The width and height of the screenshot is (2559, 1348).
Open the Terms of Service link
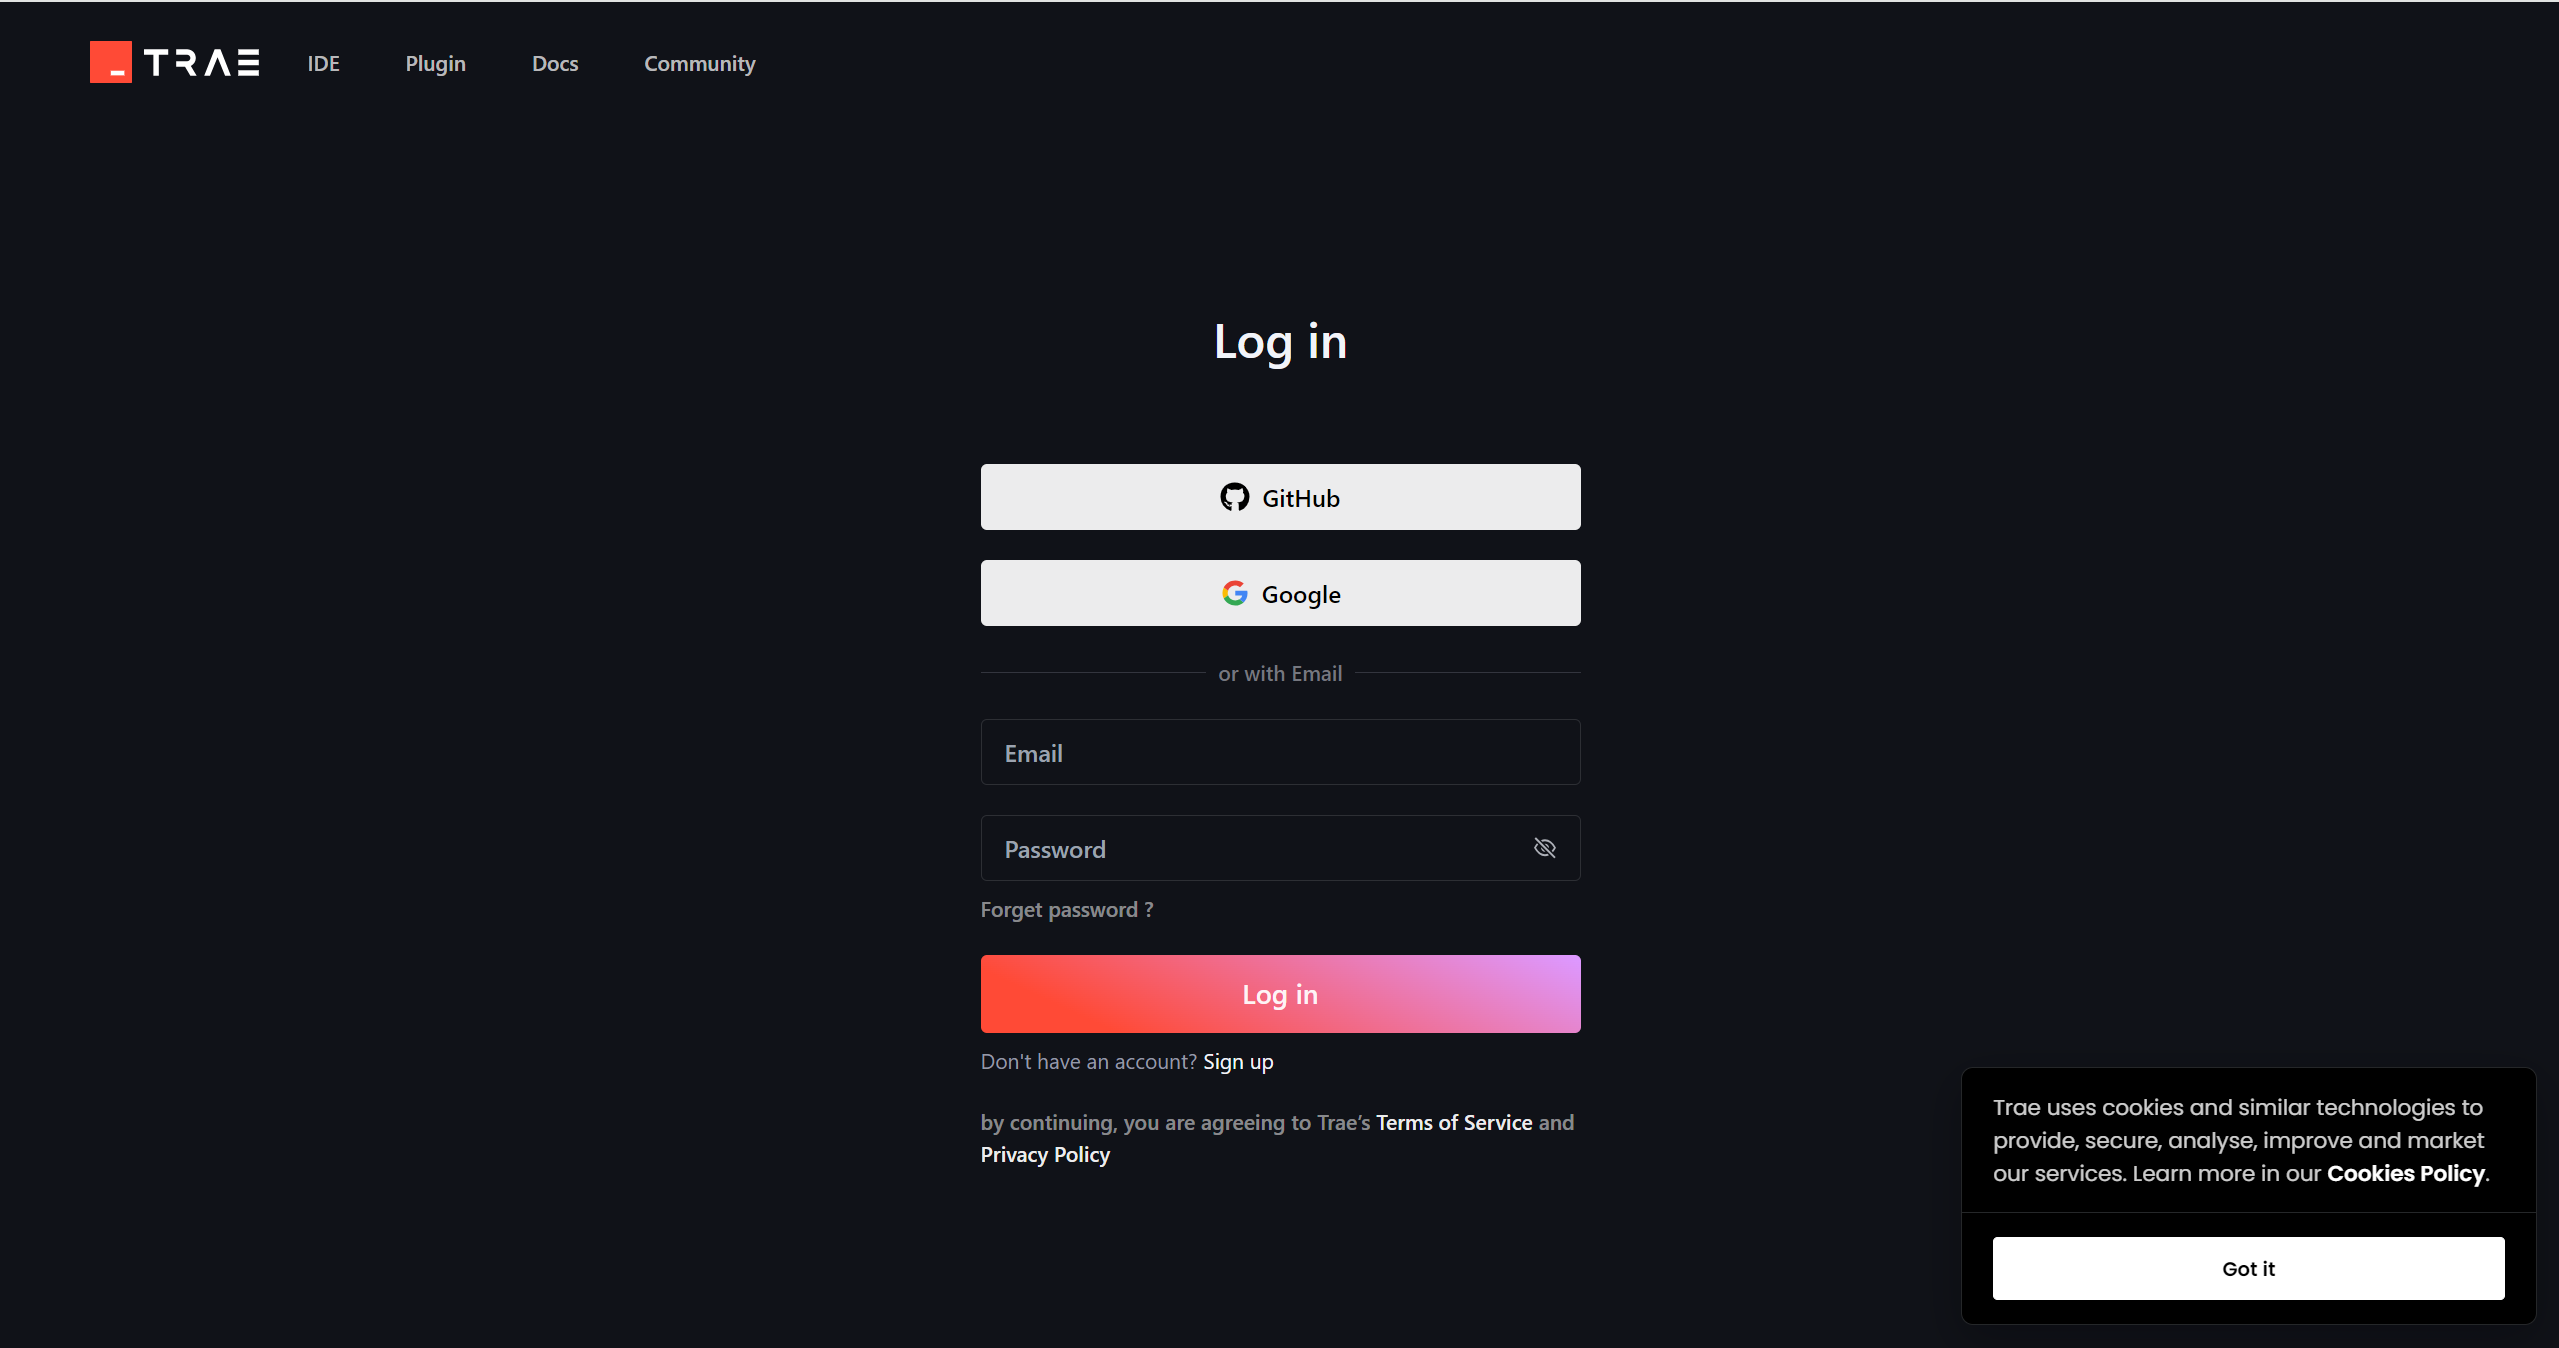point(1454,1123)
